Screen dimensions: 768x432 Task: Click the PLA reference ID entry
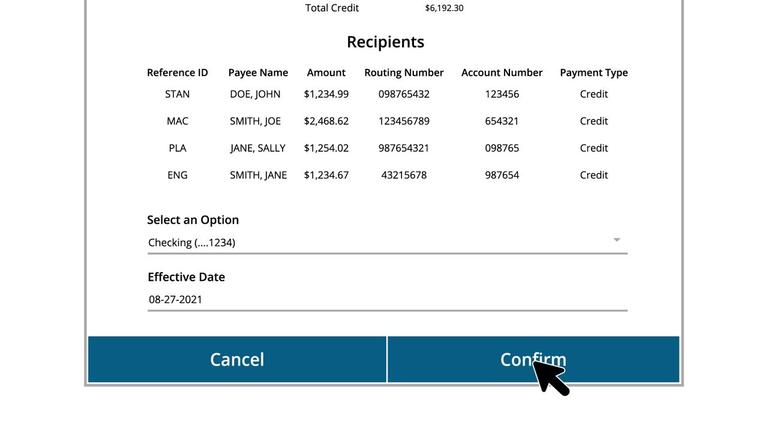[177, 148]
